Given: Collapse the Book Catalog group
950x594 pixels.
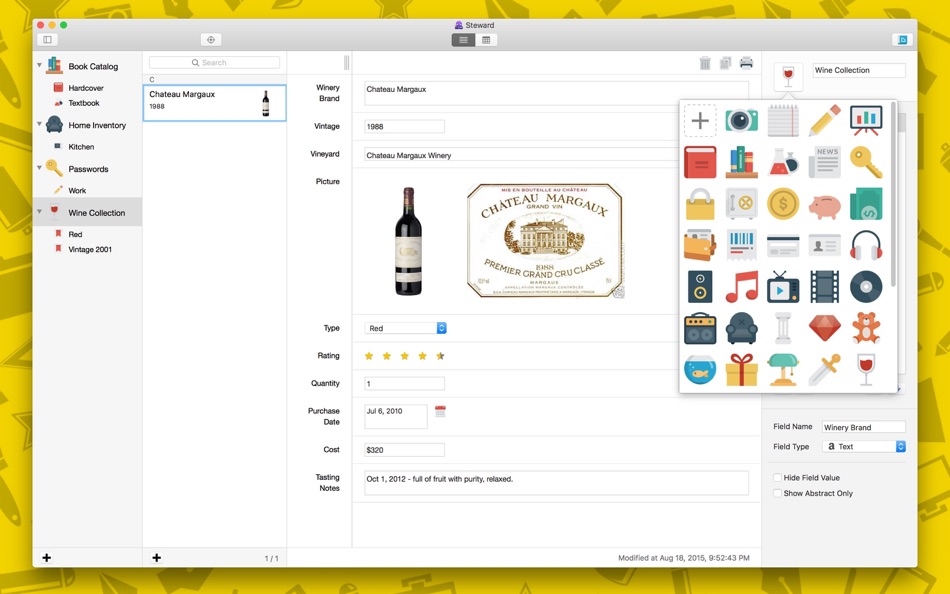Looking at the screenshot, I should [39, 65].
